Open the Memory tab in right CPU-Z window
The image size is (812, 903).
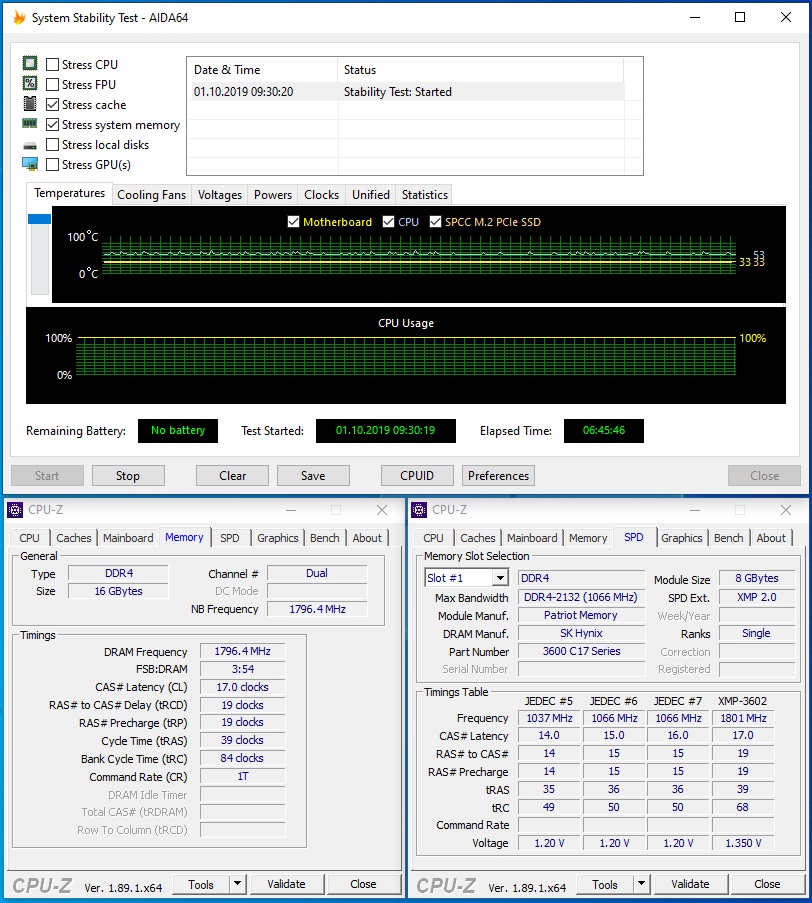[x=588, y=538]
